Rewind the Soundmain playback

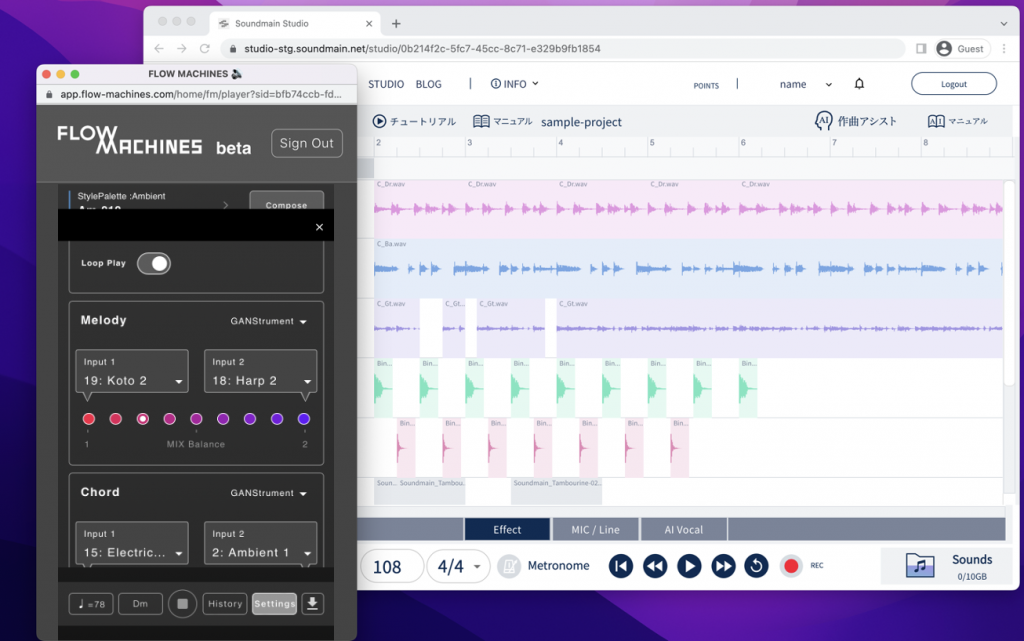[x=655, y=566]
